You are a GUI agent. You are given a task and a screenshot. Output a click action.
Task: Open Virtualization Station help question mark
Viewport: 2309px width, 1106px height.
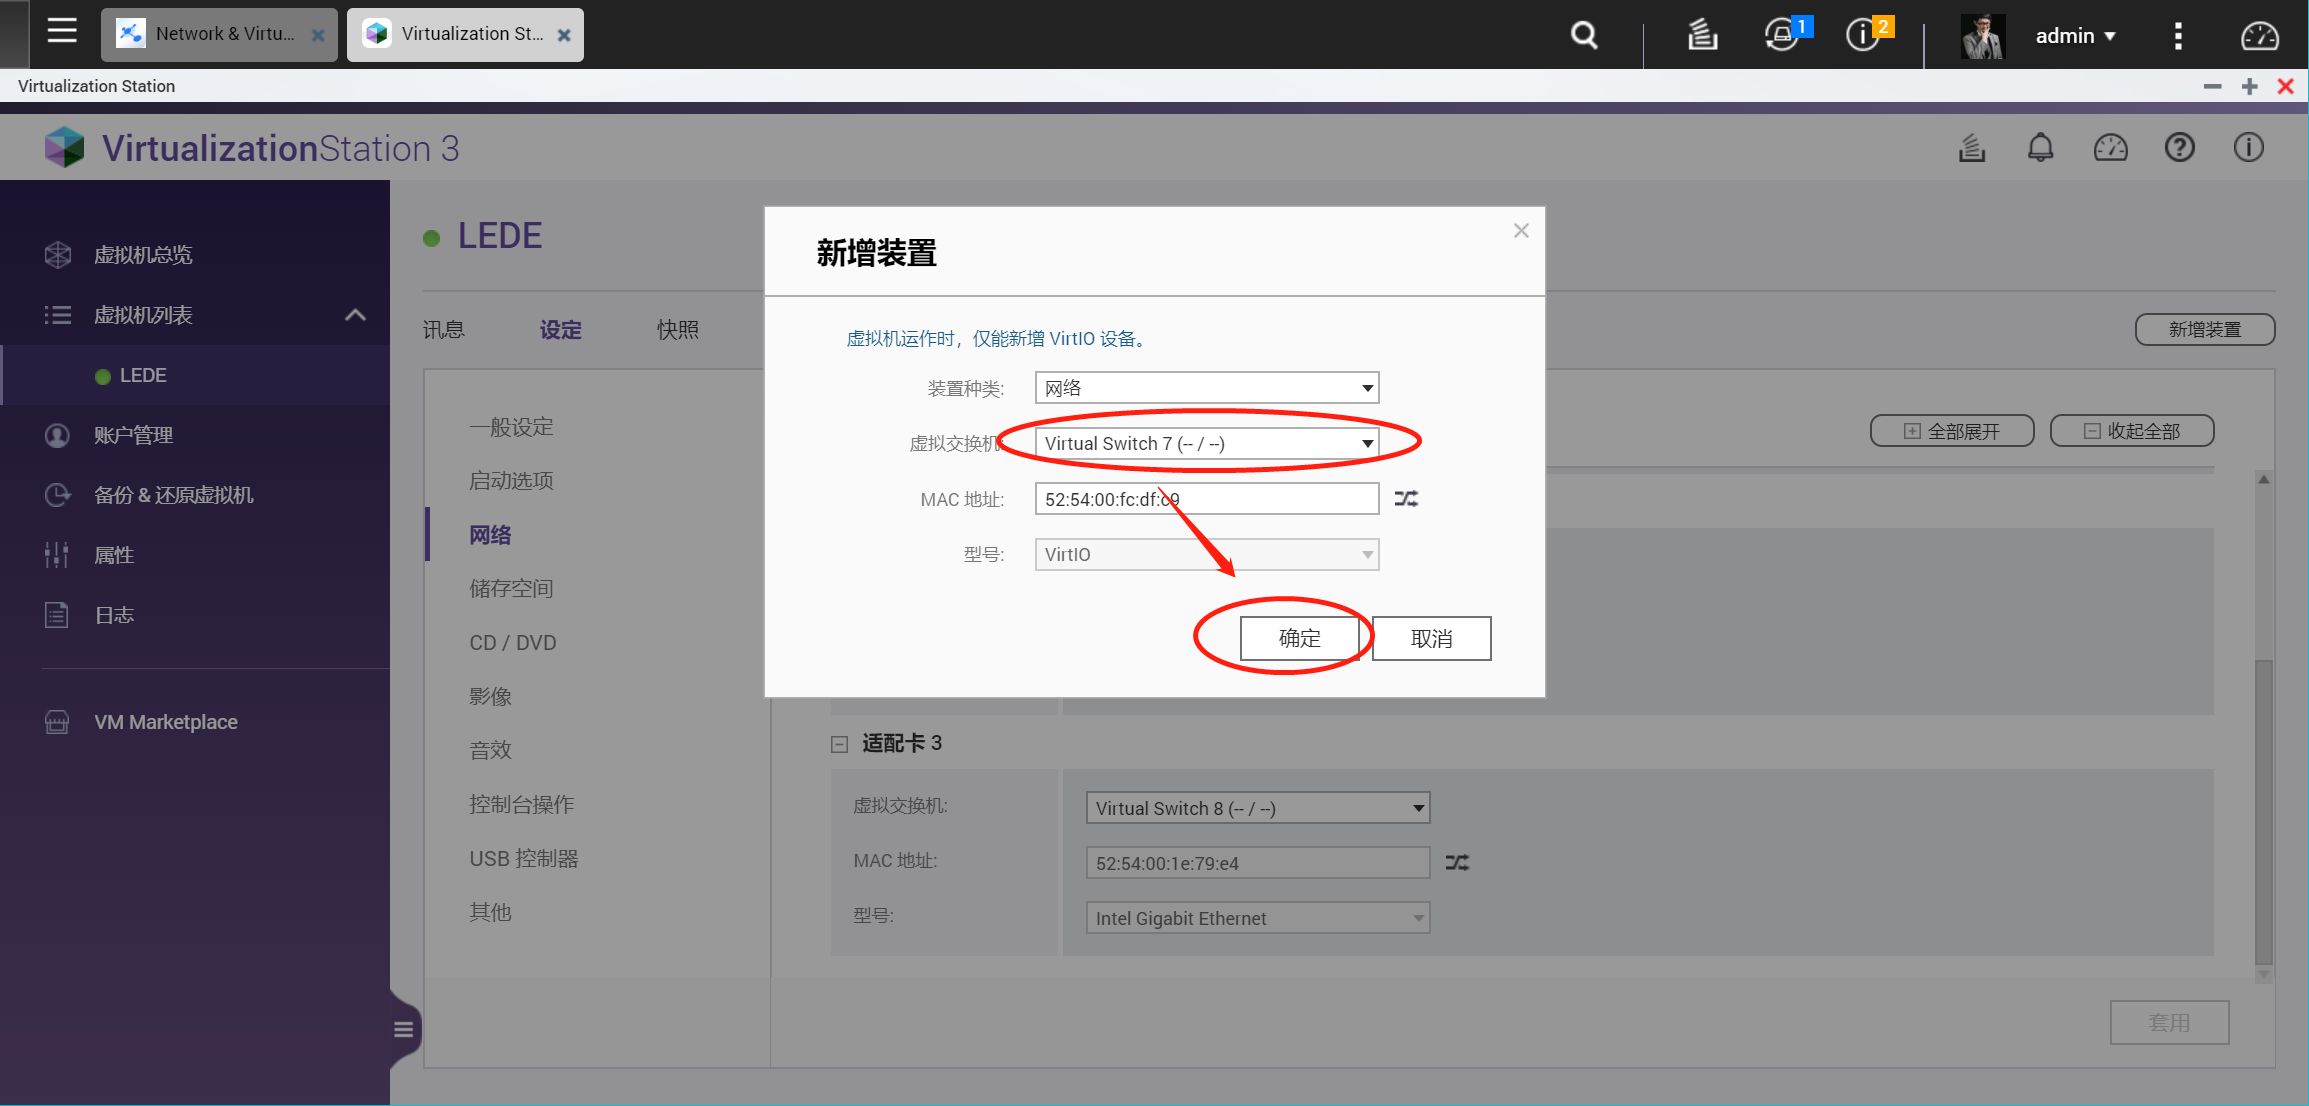(2179, 148)
